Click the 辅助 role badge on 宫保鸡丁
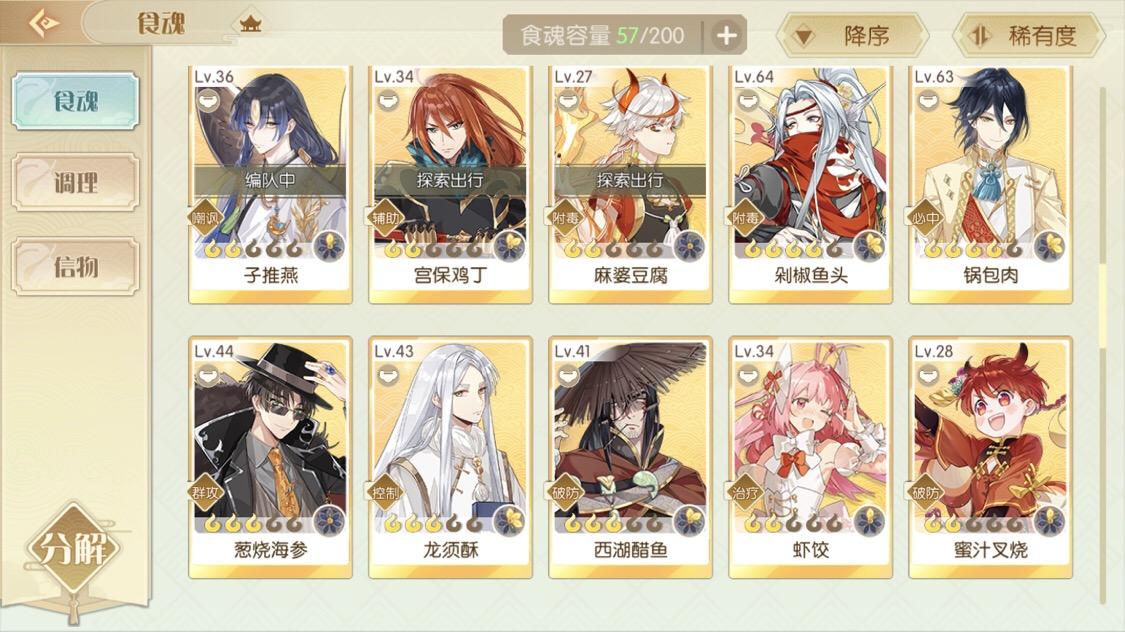This screenshot has height=632, width=1125. (x=385, y=218)
